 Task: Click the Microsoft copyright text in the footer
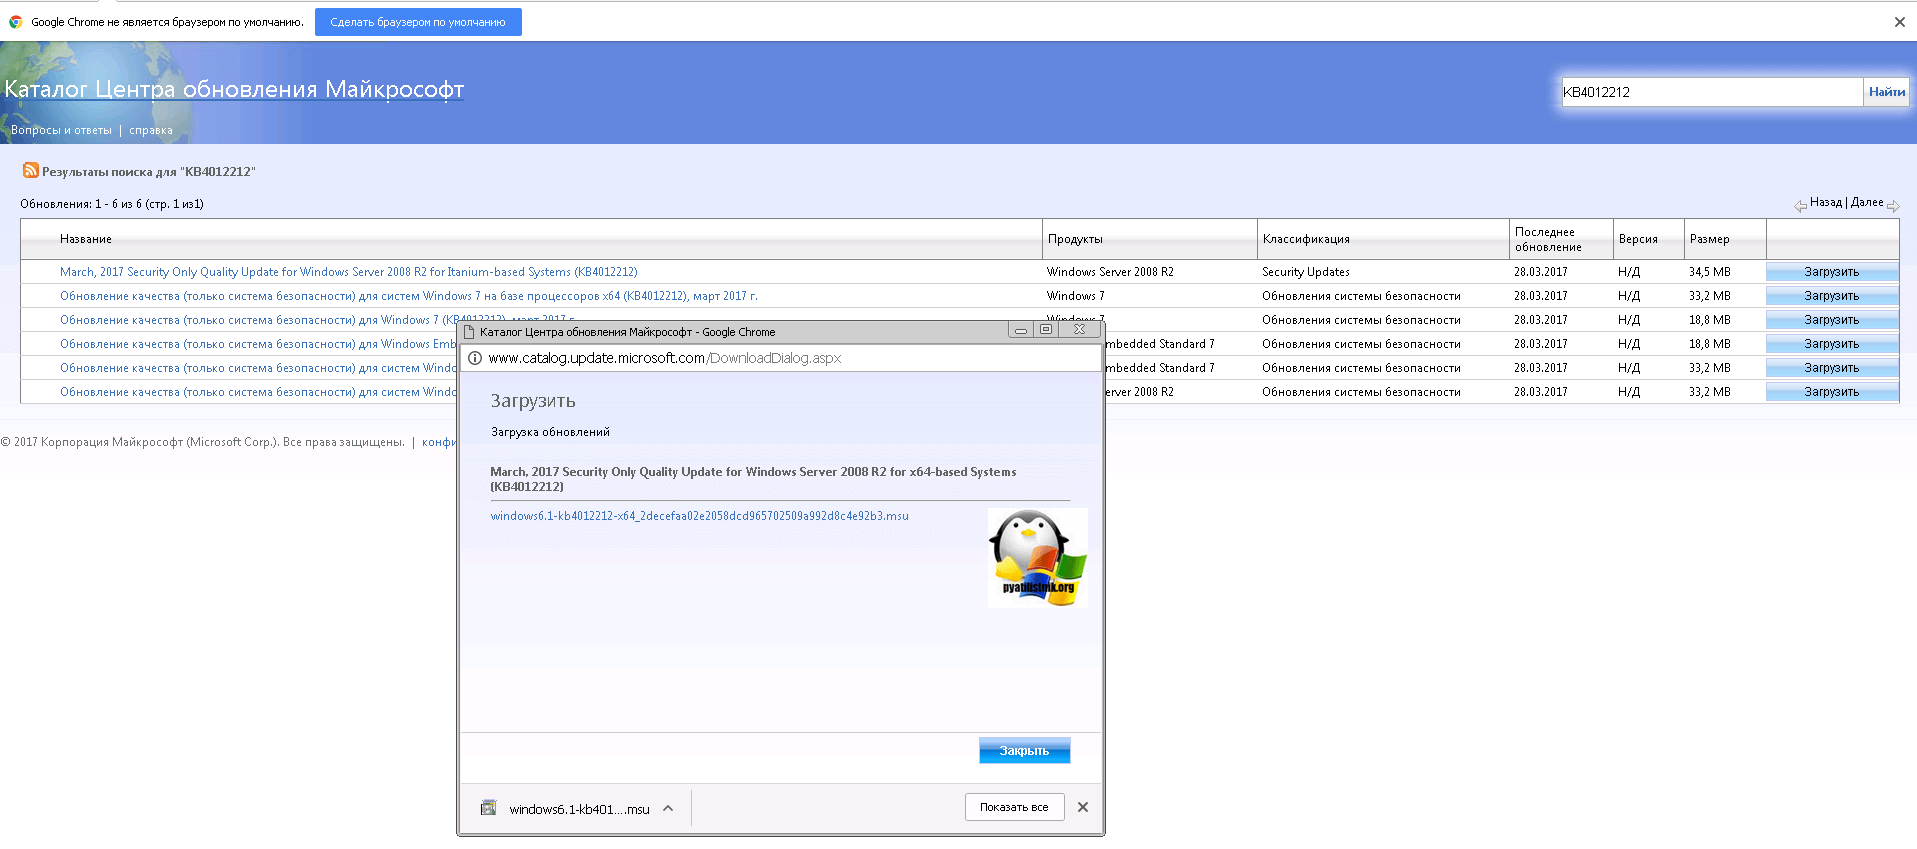click(x=203, y=442)
